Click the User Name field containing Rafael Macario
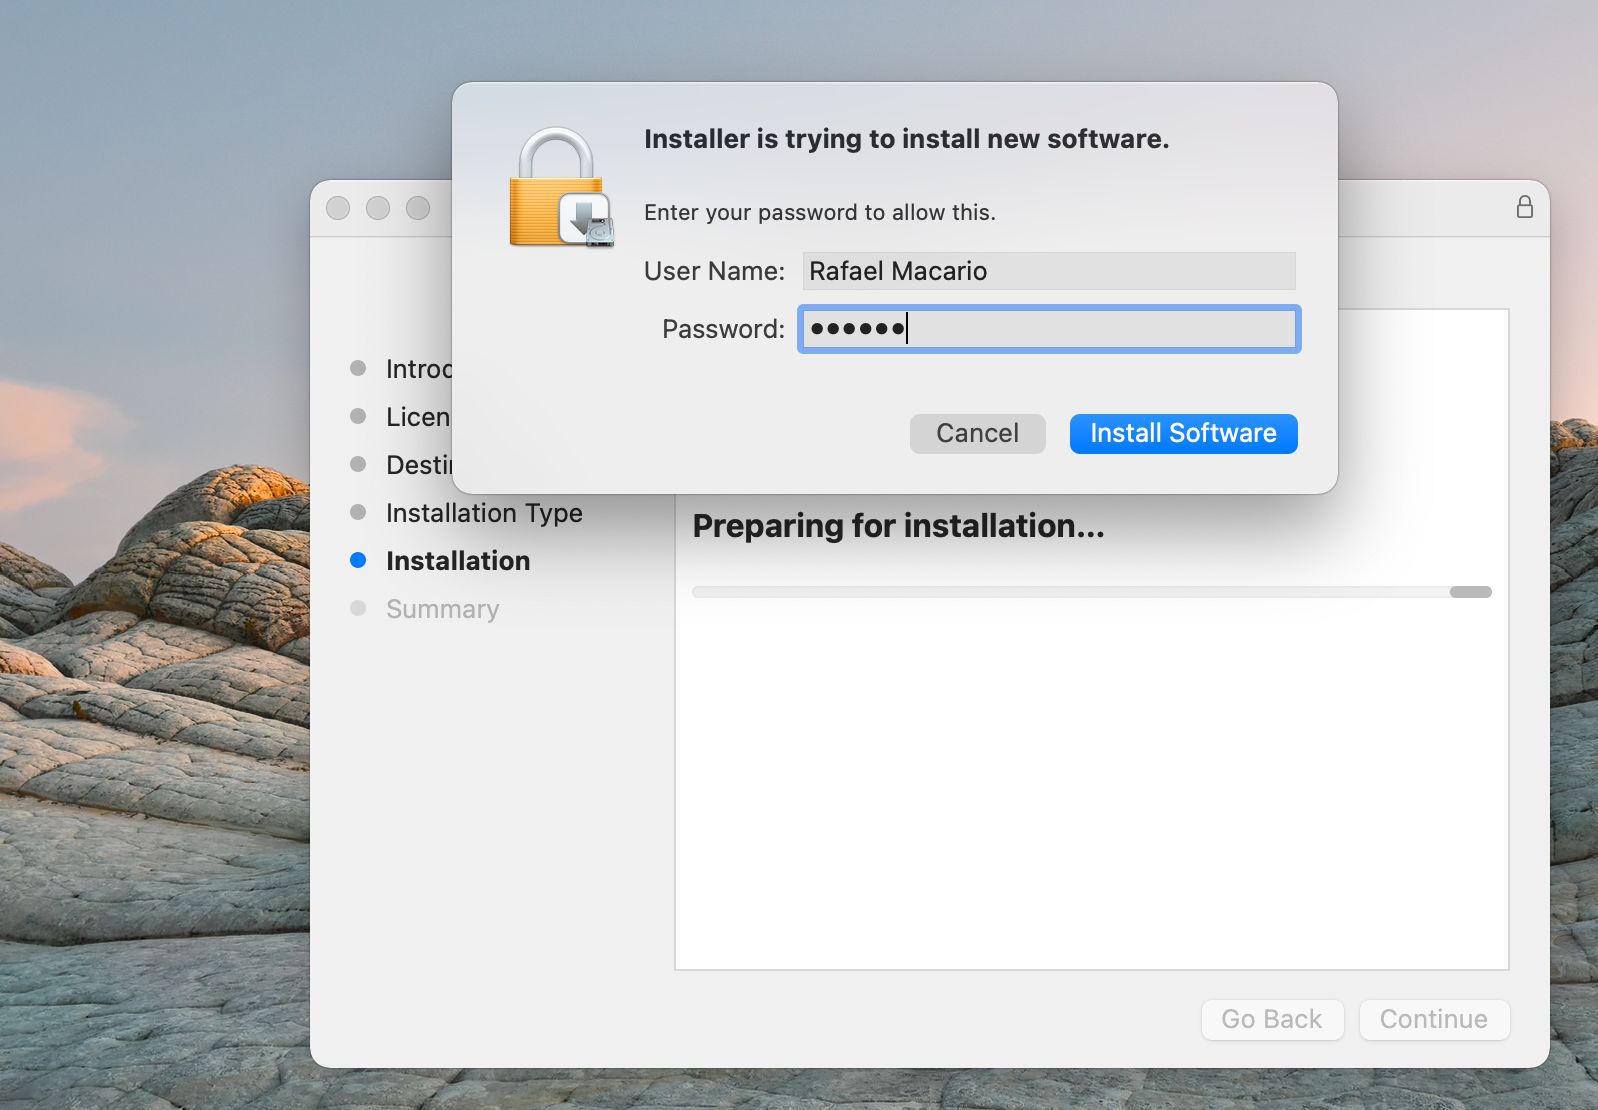The width and height of the screenshot is (1598, 1110). tap(1048, 271)
